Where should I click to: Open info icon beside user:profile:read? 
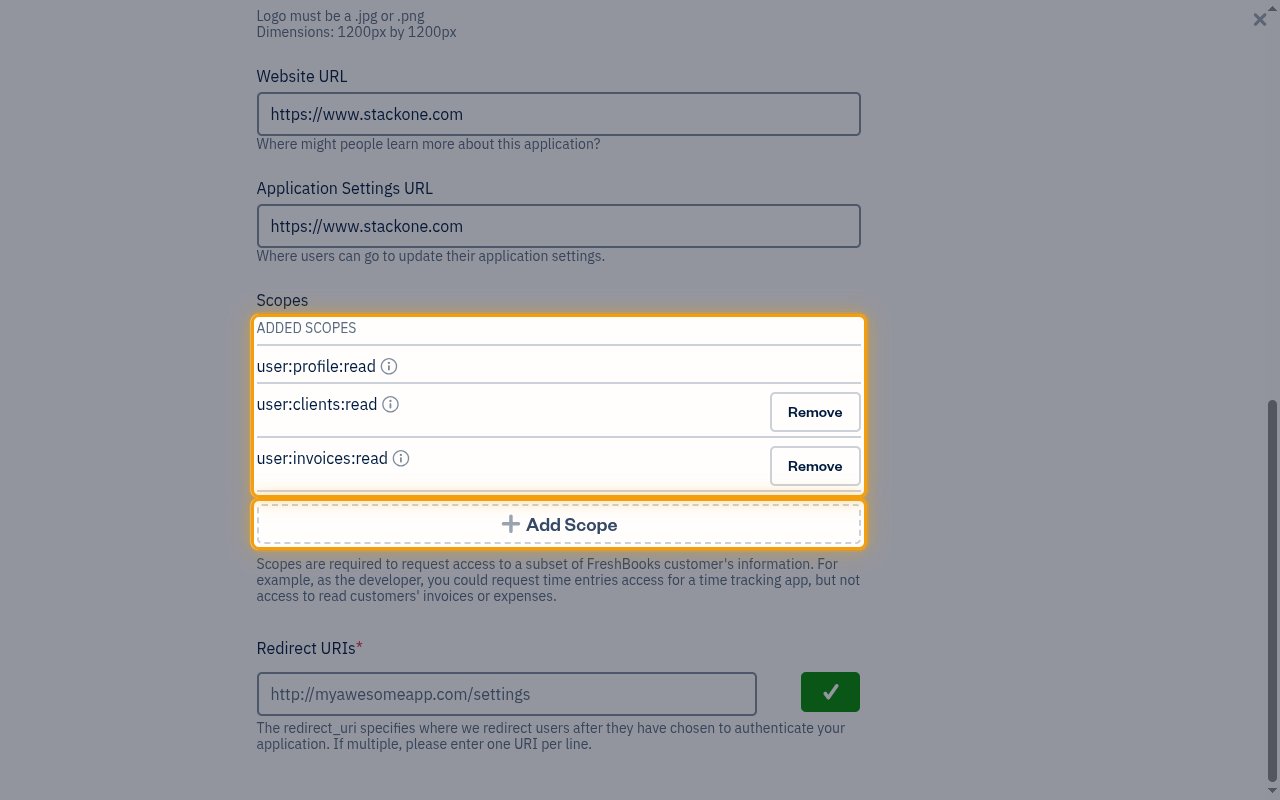coord(390,366)
